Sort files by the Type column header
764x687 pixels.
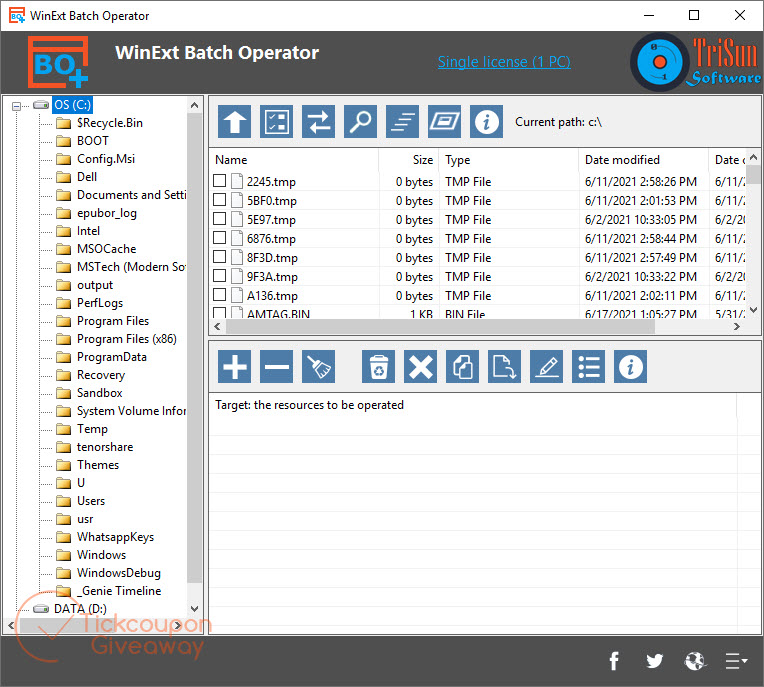click(509, 160)
